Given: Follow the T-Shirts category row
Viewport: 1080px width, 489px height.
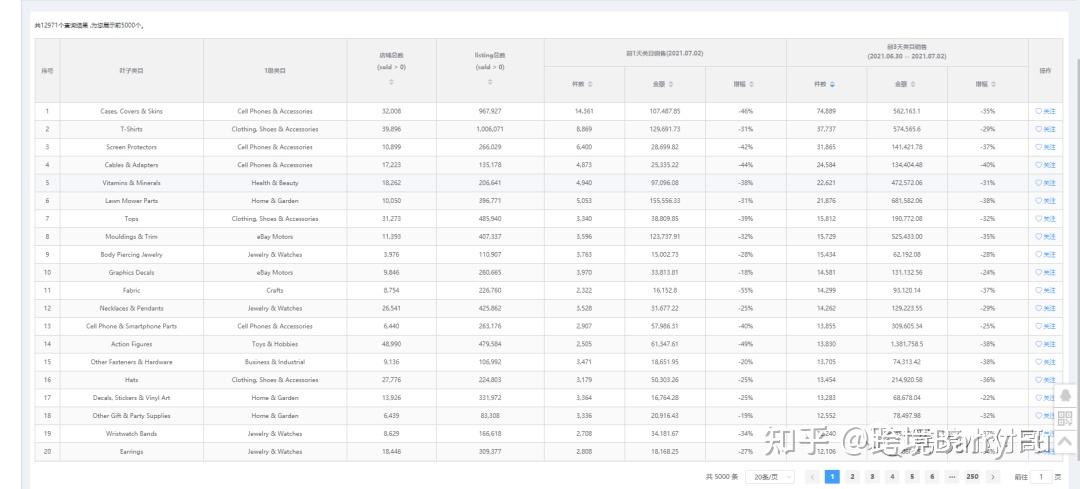Looking at the screenshot, I should pos(1045,129).
